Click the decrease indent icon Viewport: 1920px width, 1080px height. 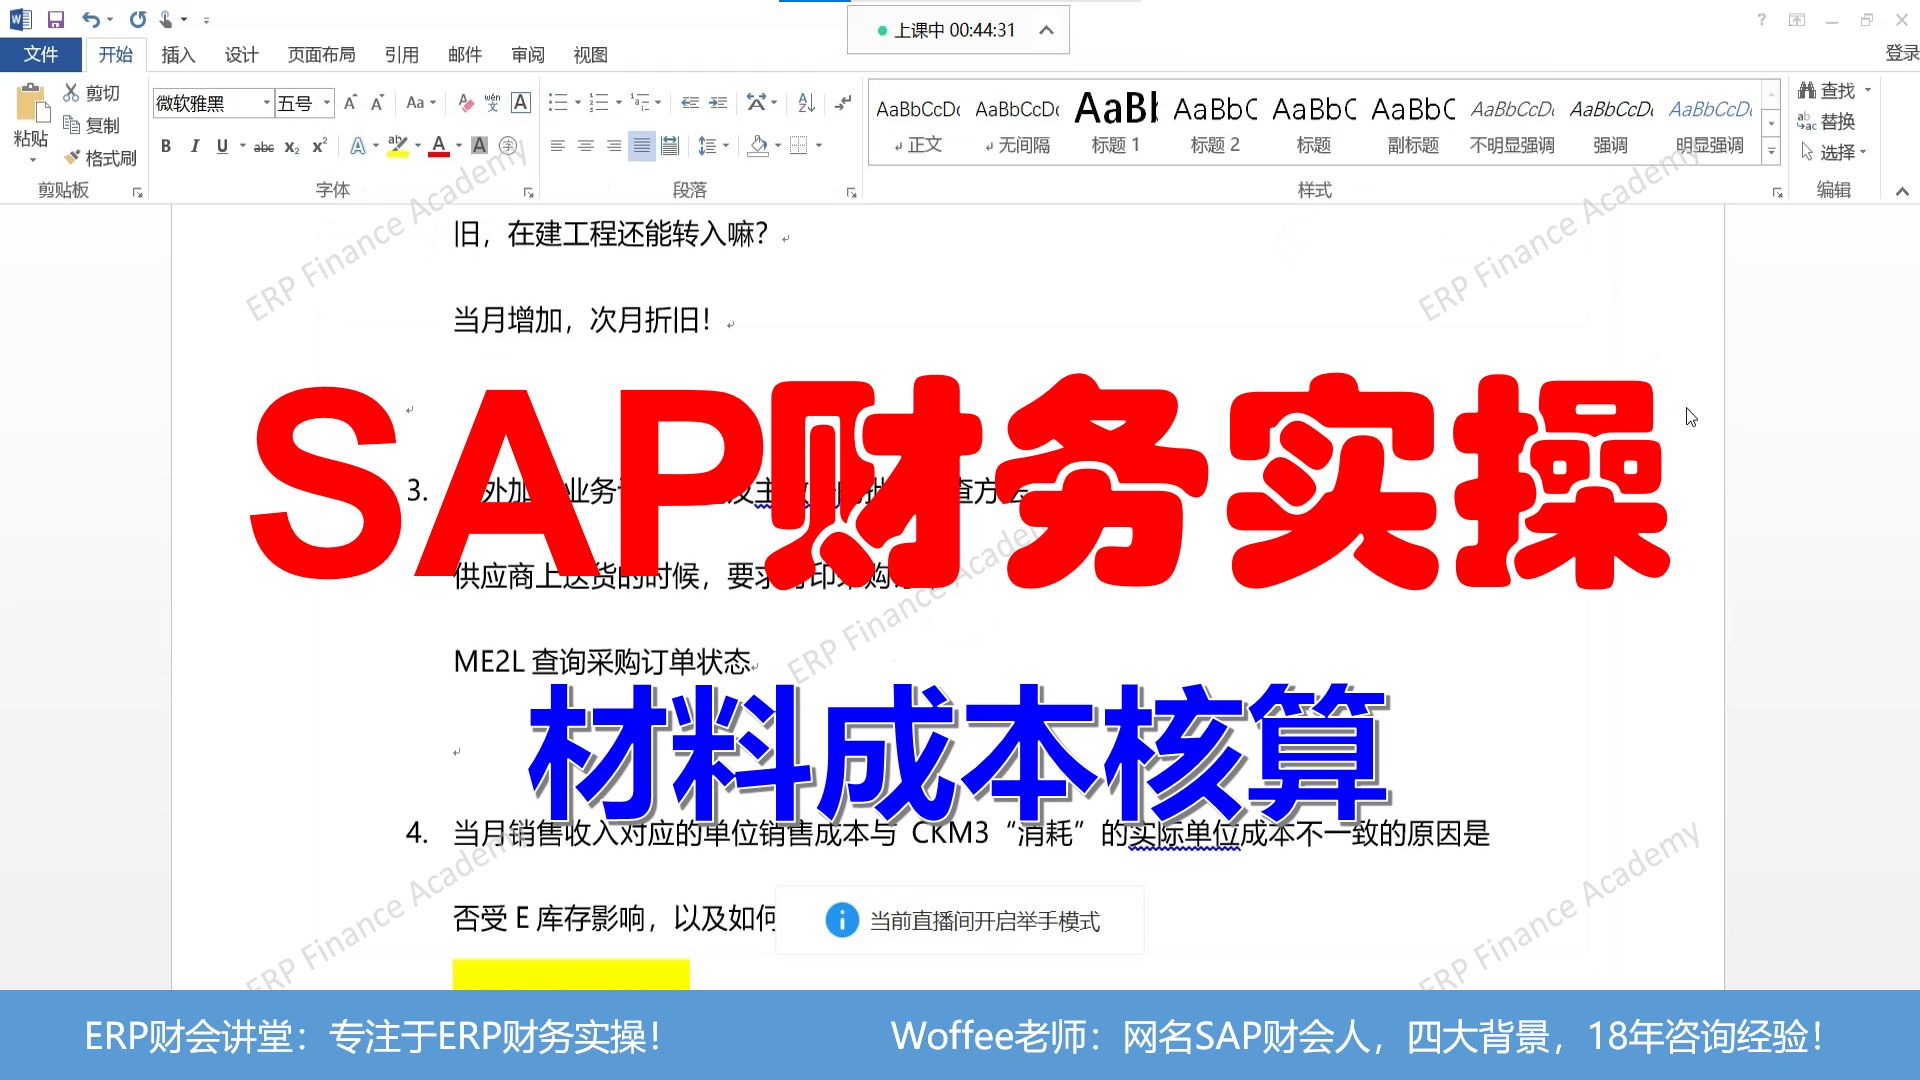[x=690, y=102]
